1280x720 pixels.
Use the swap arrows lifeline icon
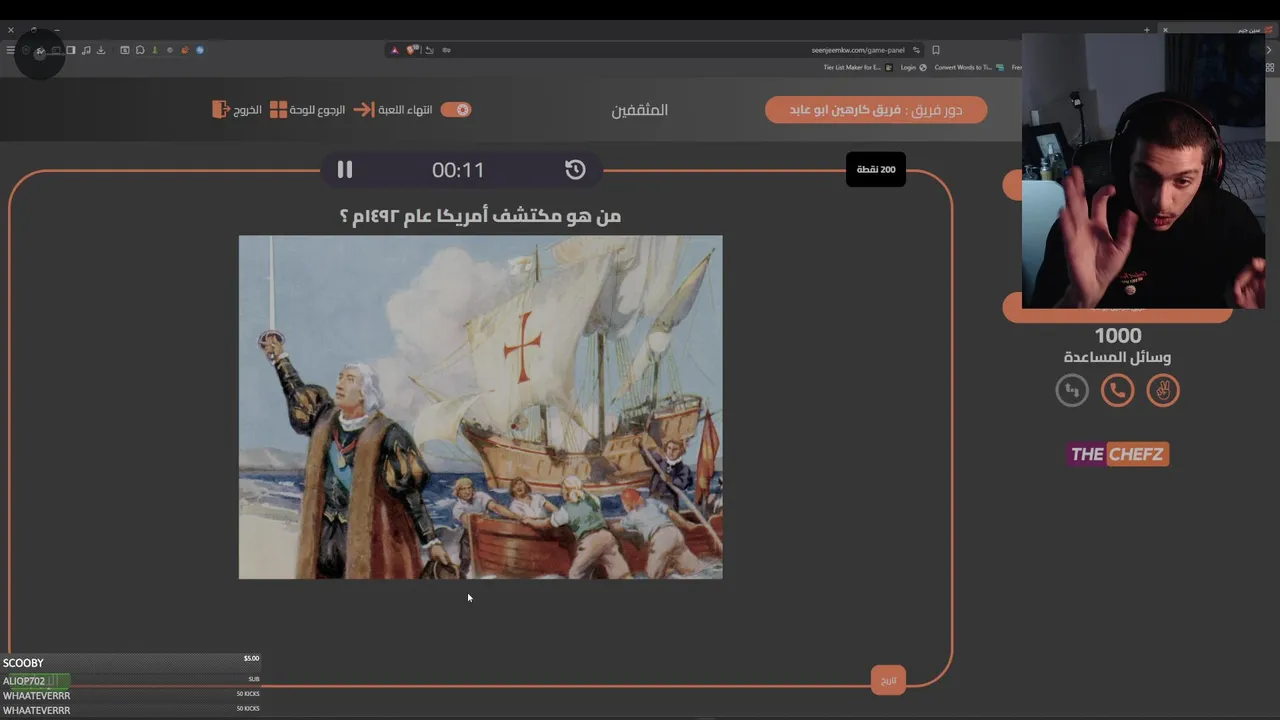click(1072, 390)
